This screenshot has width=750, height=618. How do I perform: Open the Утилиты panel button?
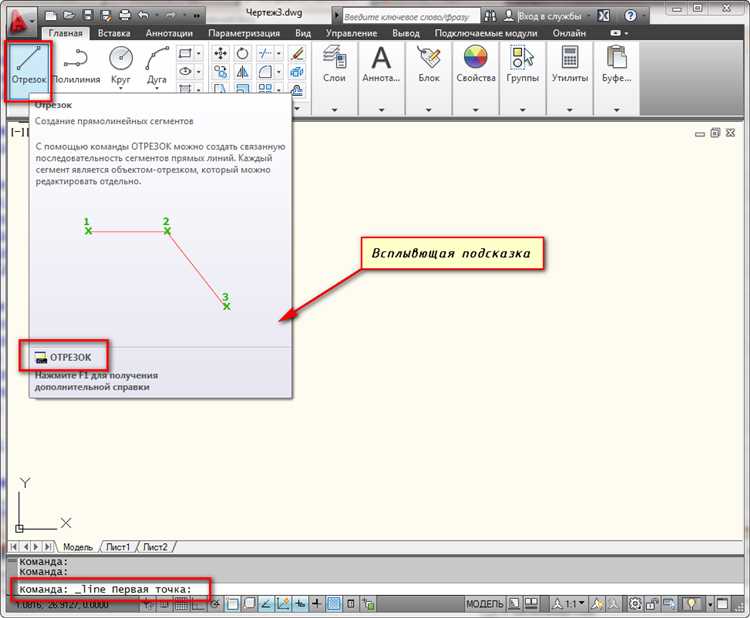coord(570,65)
